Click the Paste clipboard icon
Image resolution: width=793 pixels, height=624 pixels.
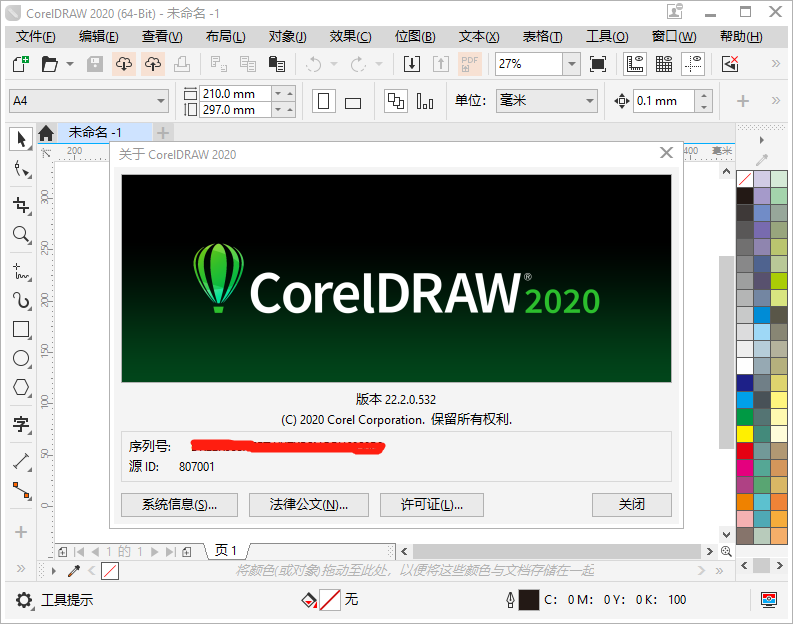pyautogui.click(x=276, y=64)
